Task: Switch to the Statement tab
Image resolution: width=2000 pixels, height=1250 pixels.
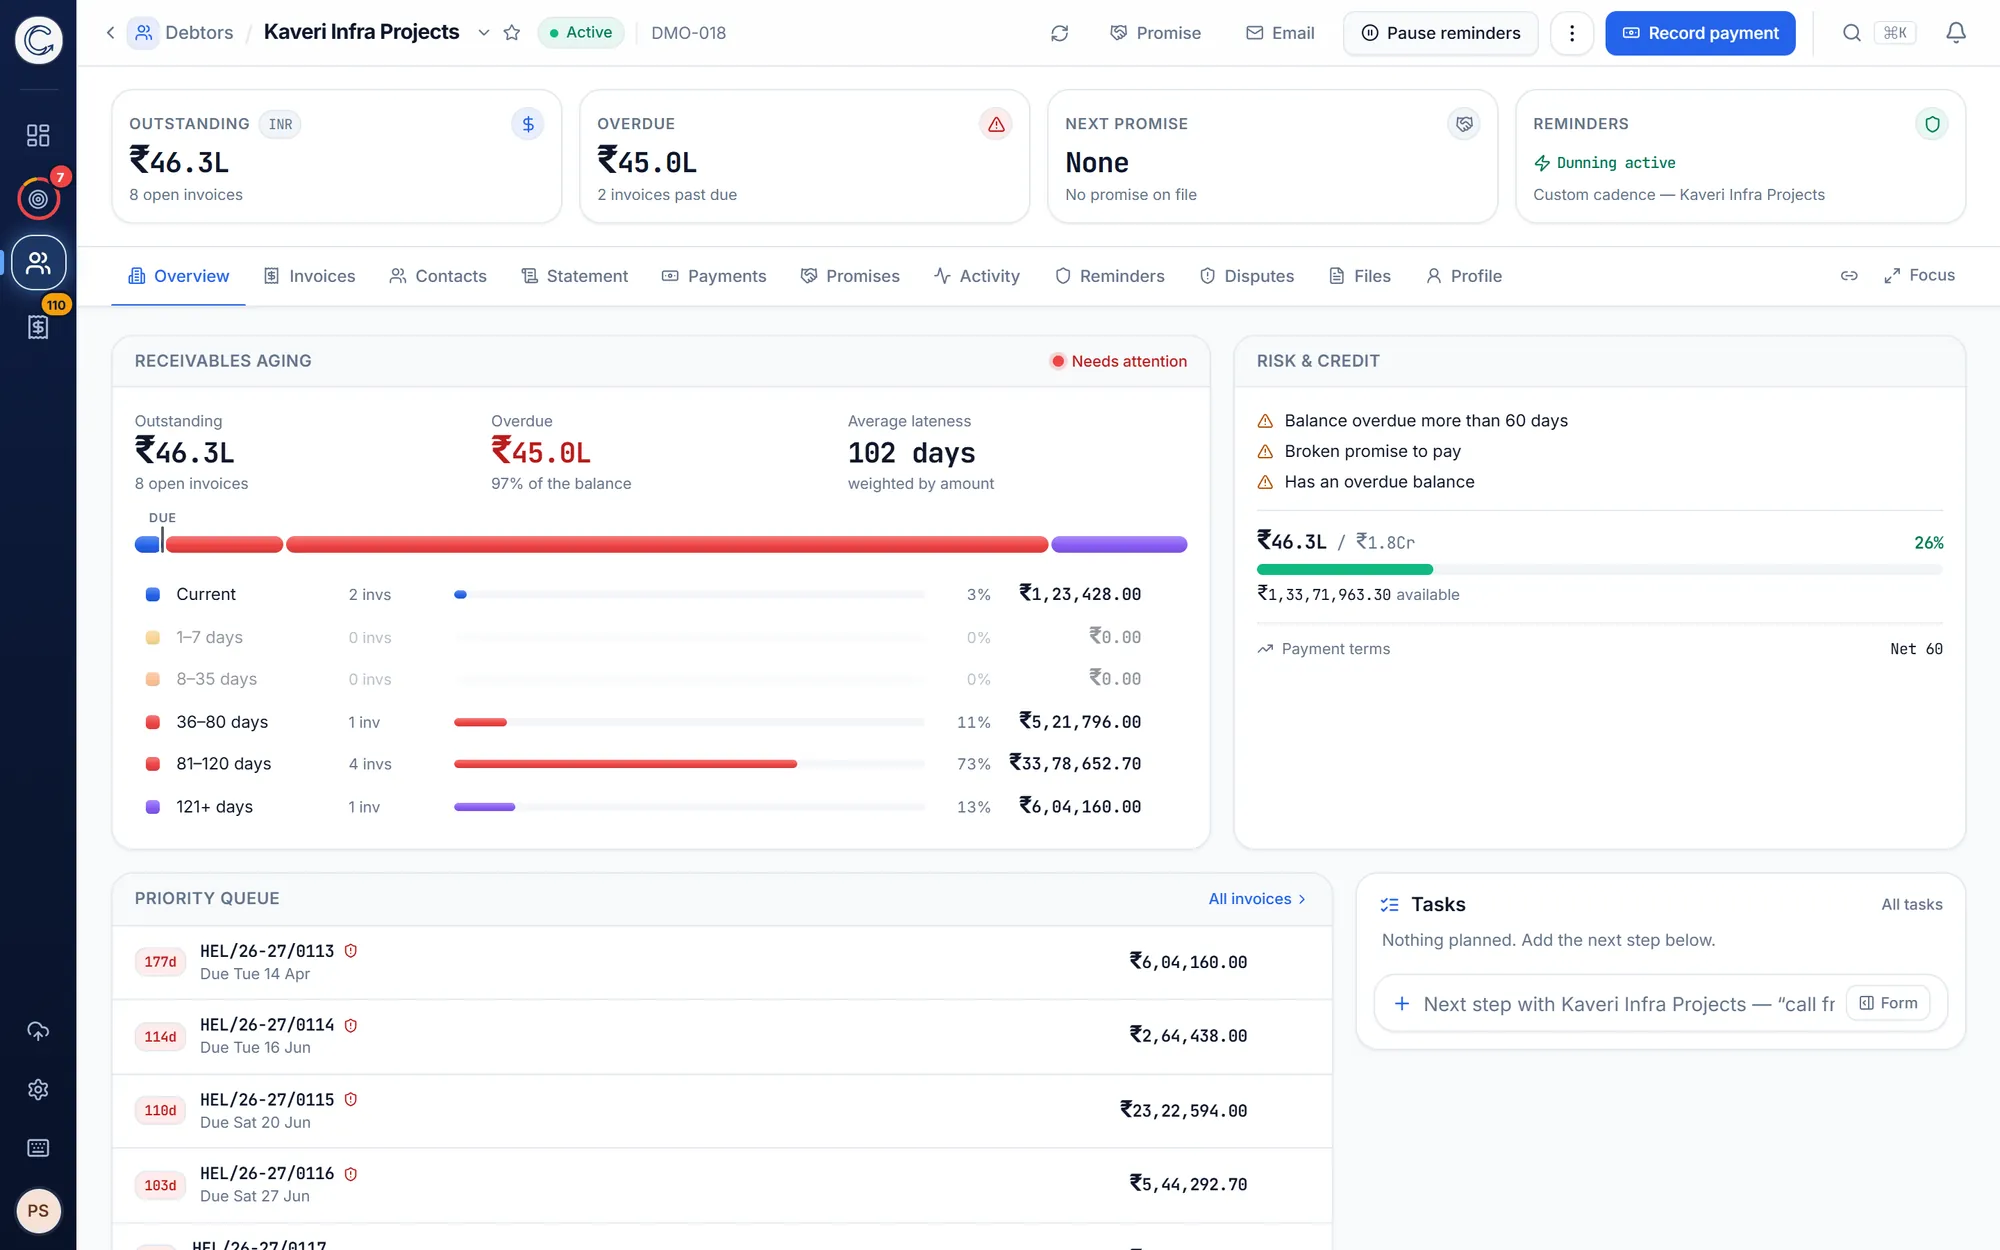Action: click(575, 276)
